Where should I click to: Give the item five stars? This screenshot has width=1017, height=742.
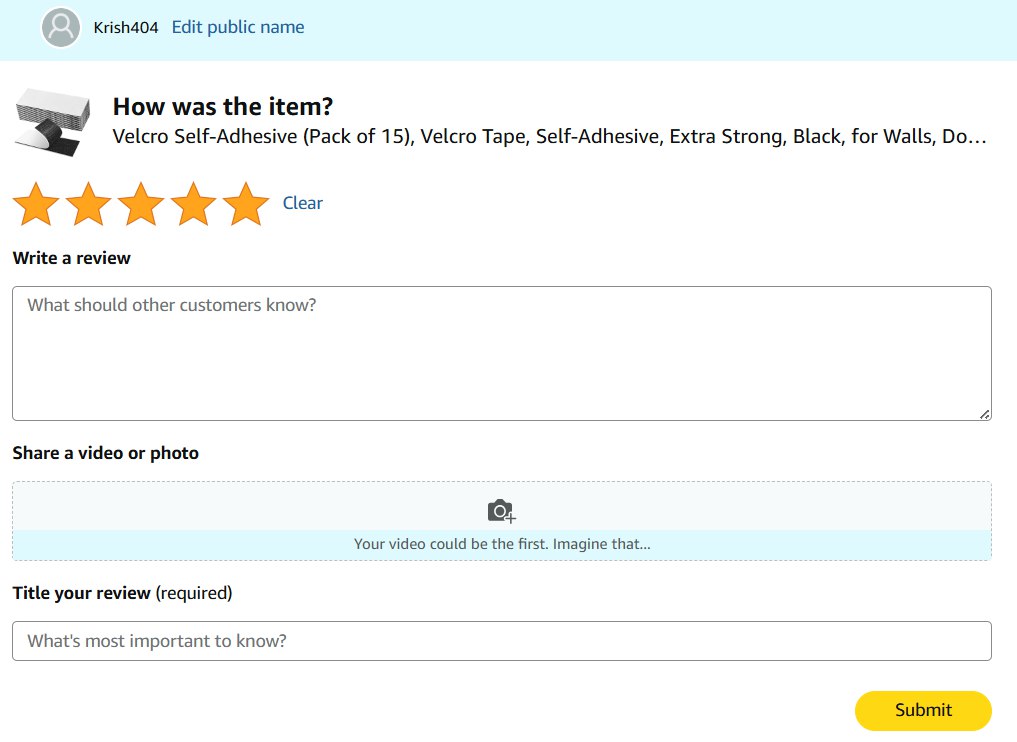coord(246,204)
